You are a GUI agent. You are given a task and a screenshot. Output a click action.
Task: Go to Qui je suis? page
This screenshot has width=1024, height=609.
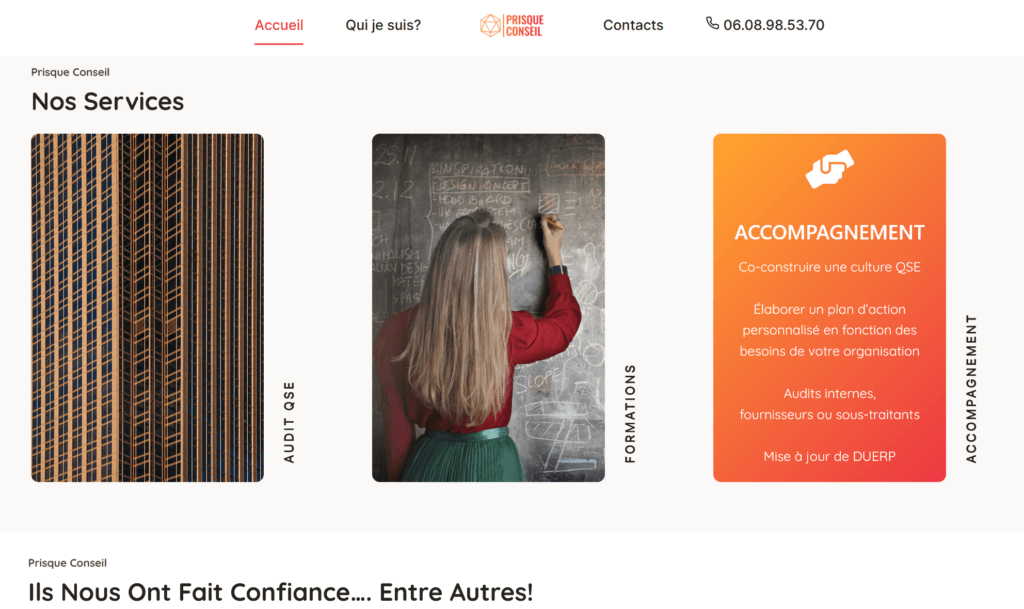(383, 25)
